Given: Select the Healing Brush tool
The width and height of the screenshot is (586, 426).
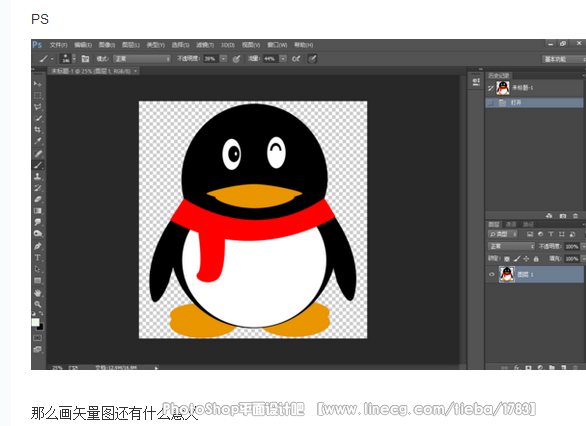Looking at the screenshot, I should [x=37, y=153].
